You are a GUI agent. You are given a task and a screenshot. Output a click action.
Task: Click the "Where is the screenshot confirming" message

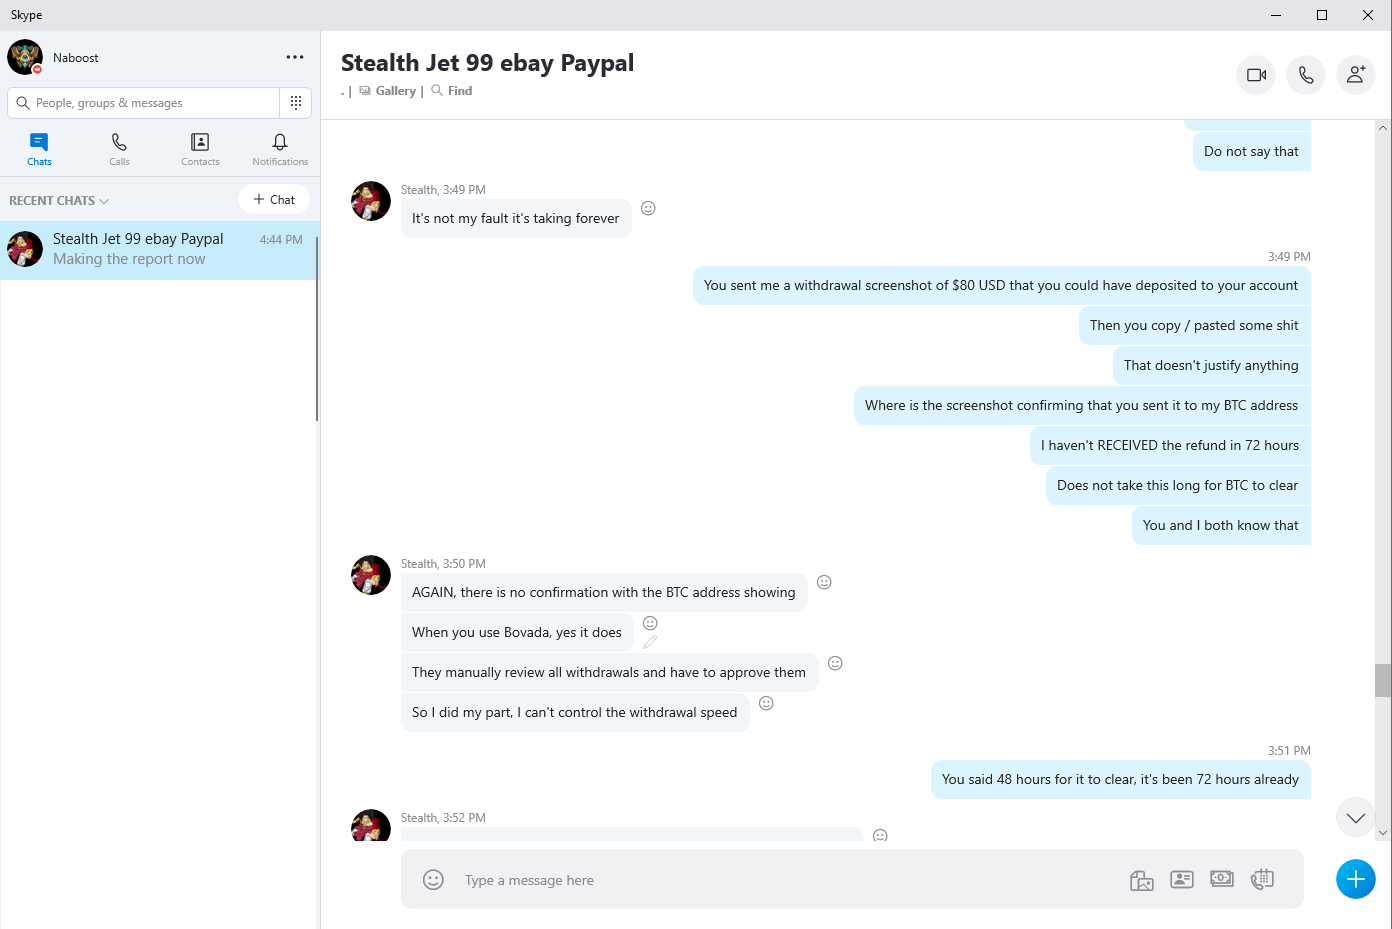(x=1082, y=405)
